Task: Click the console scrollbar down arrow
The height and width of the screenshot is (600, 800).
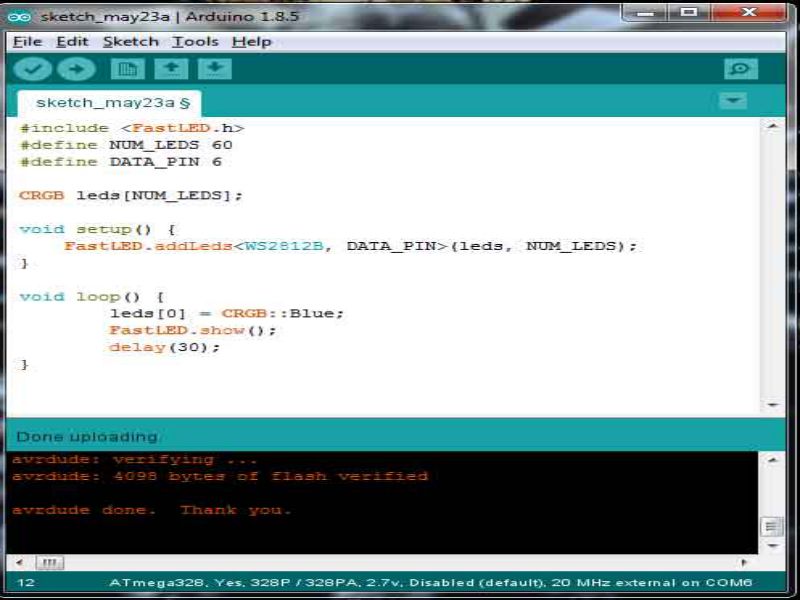Action: [x=773, y=545]
